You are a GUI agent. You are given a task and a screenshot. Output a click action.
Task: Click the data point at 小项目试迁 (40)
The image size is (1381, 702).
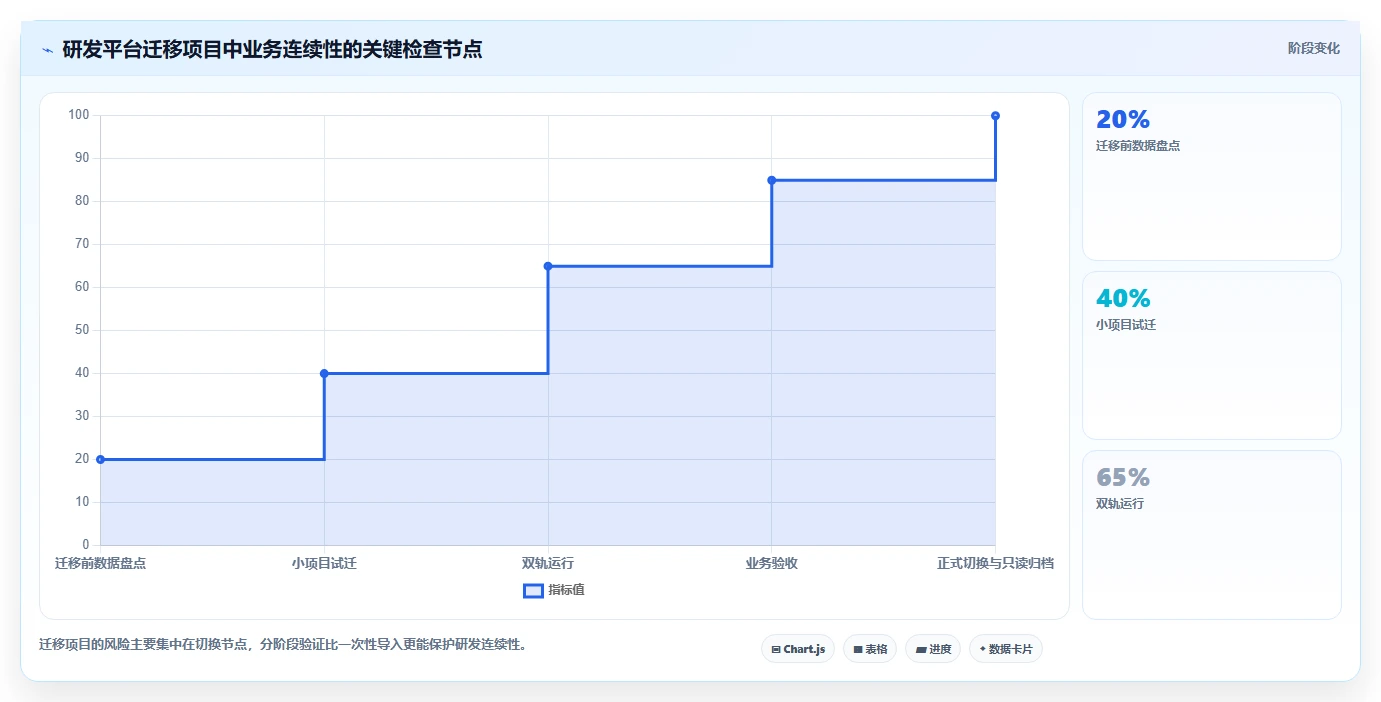[x=324, y=373]
